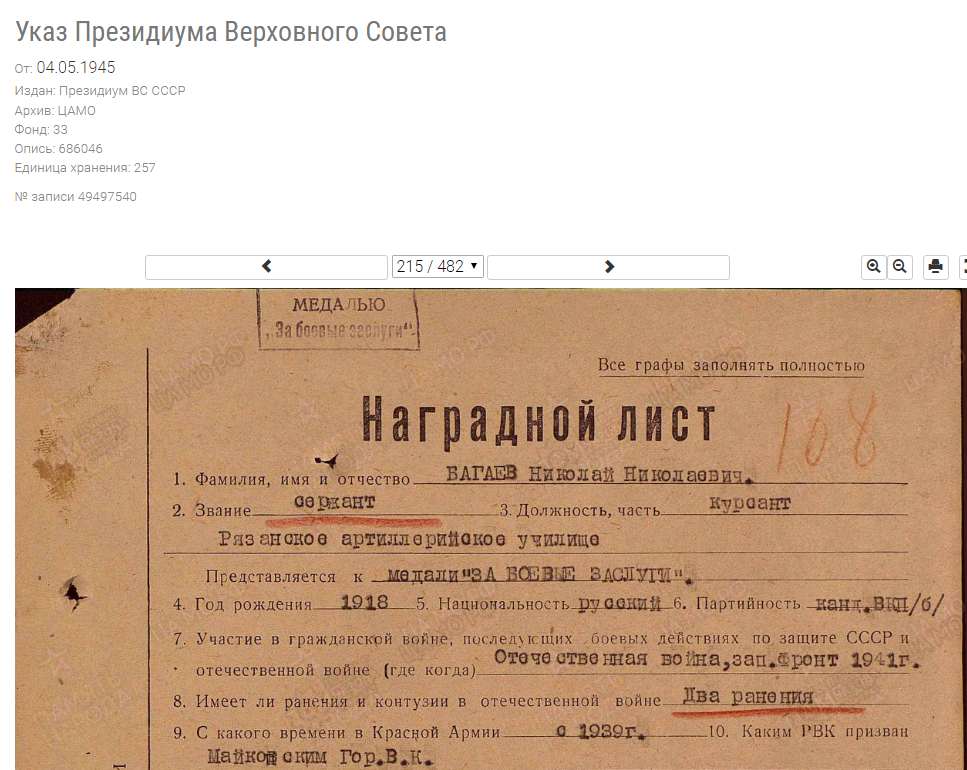Screen dimensions: 967x770
Task: Select the heading Указ Президиума Верховного Совета
Action: [x=231, y=32]
